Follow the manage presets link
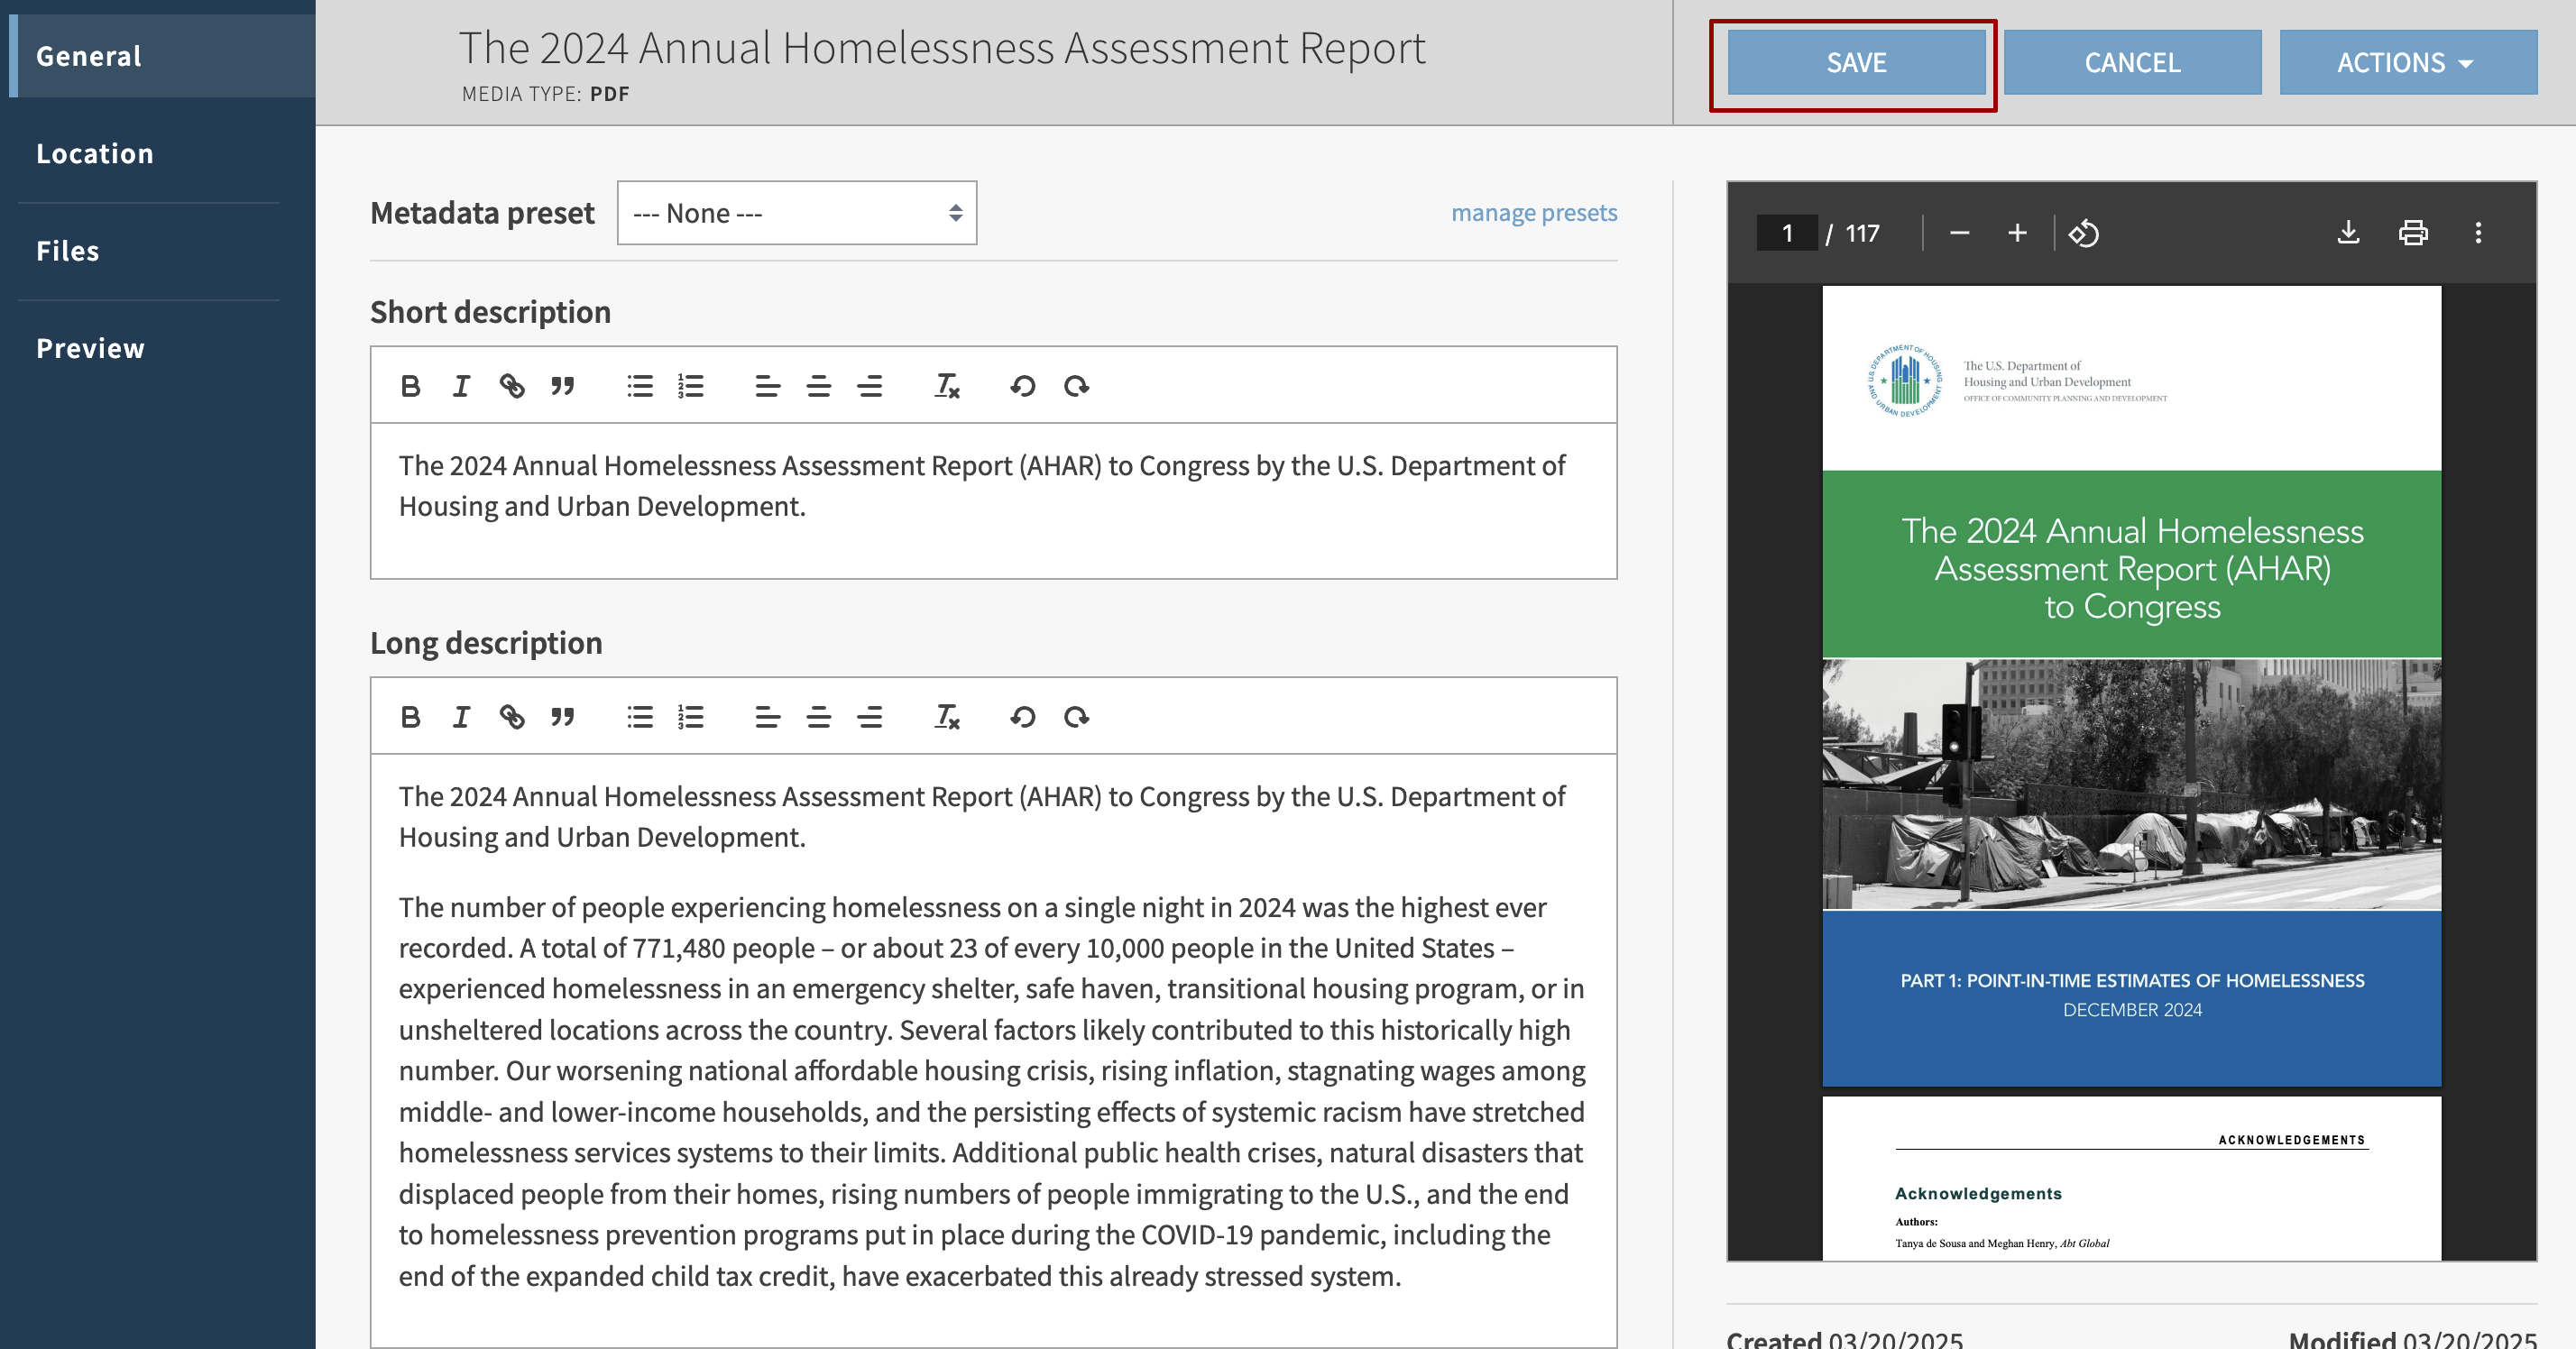Viewport: 2576px width, 1349px height. point(1534,213)
